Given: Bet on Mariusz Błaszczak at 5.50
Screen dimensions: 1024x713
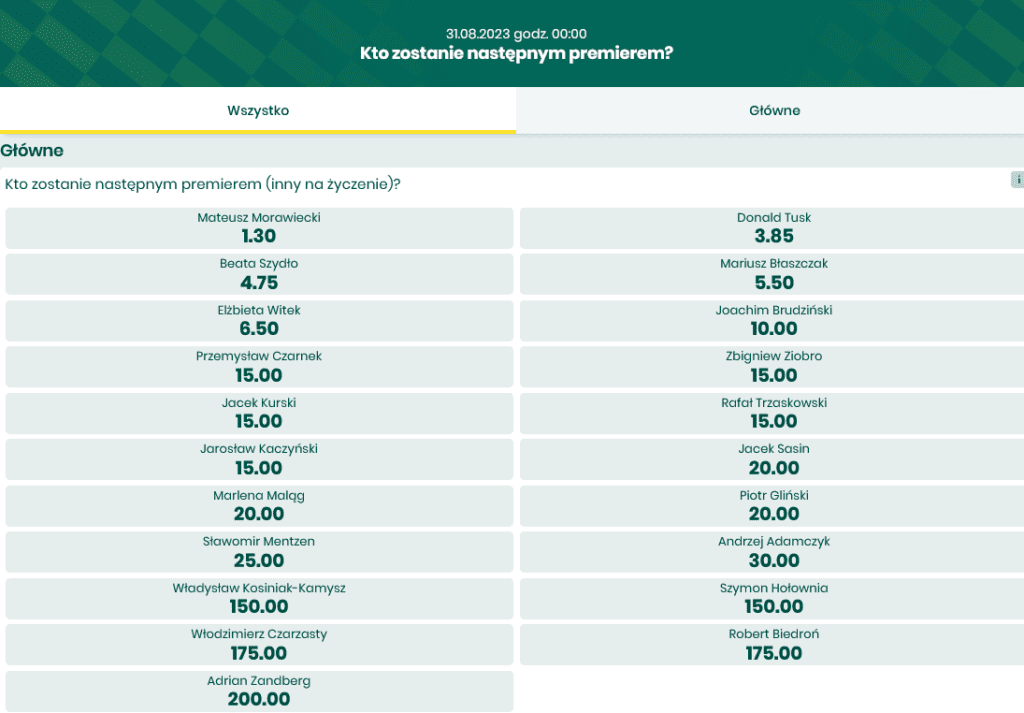Looking at the screenshot, I should coord(772,274).
